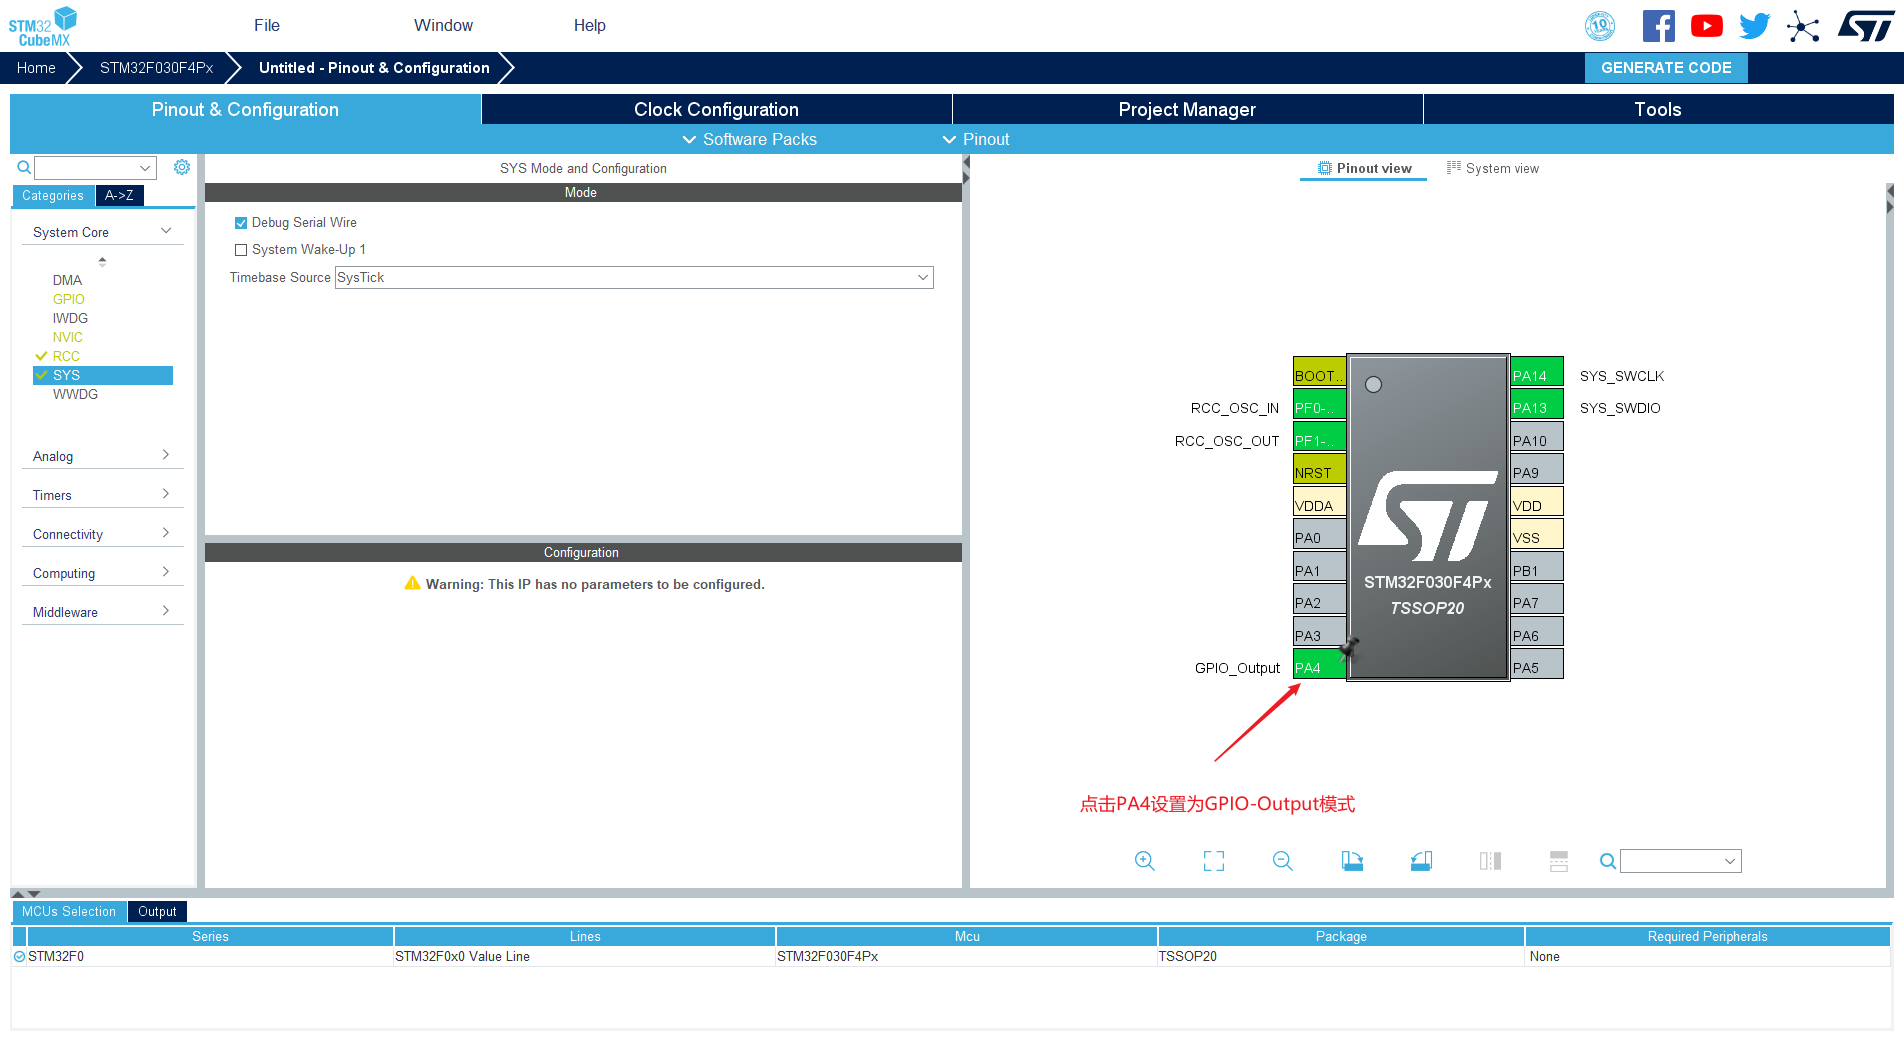Select the PA4 GPIO_Output pin
The height and width of the screenshot is (1041, 1904).
pos(1319,665)
